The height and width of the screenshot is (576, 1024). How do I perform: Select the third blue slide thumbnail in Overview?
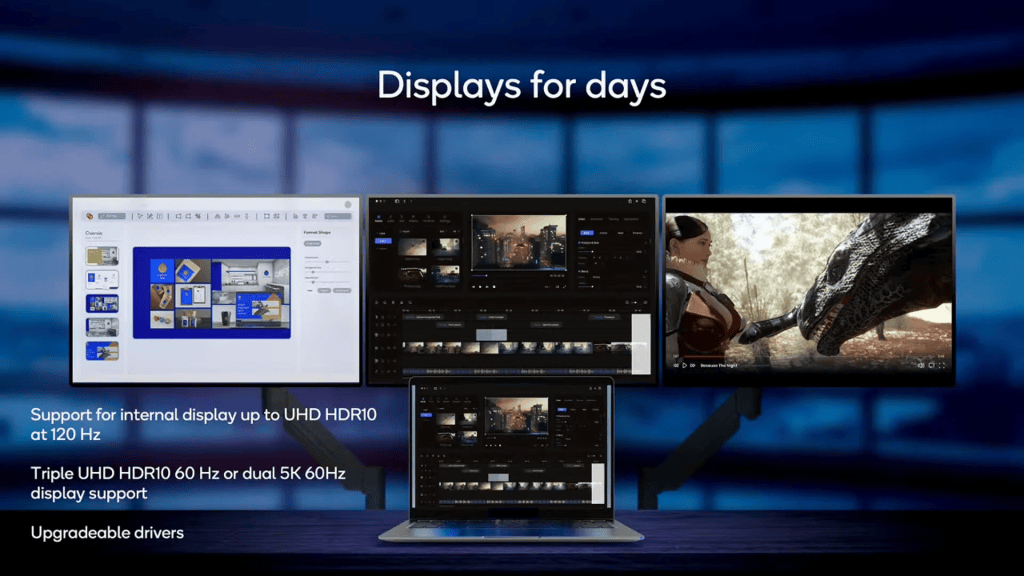pos(102,303)
